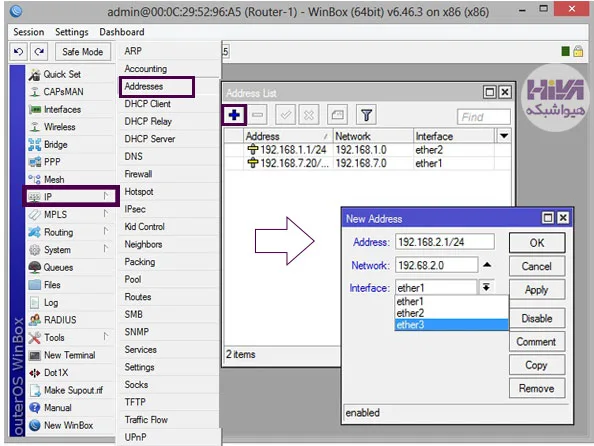Open the Bridge sidebar item
Viewport: 594px width, 446px height.
click(56, 144)
